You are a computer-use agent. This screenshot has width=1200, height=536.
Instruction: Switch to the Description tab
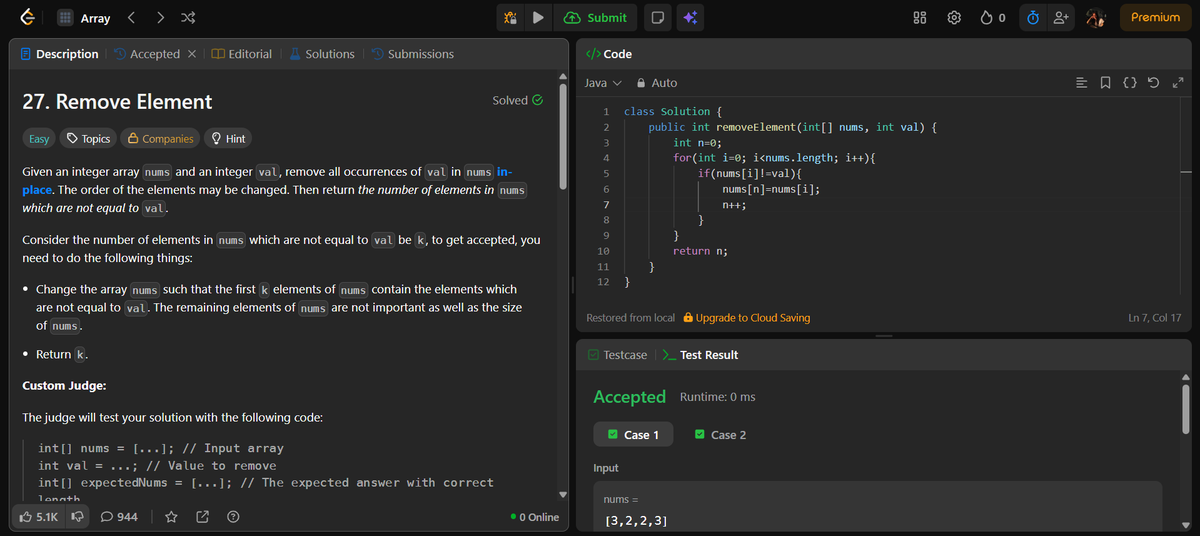tap(60, 54)
